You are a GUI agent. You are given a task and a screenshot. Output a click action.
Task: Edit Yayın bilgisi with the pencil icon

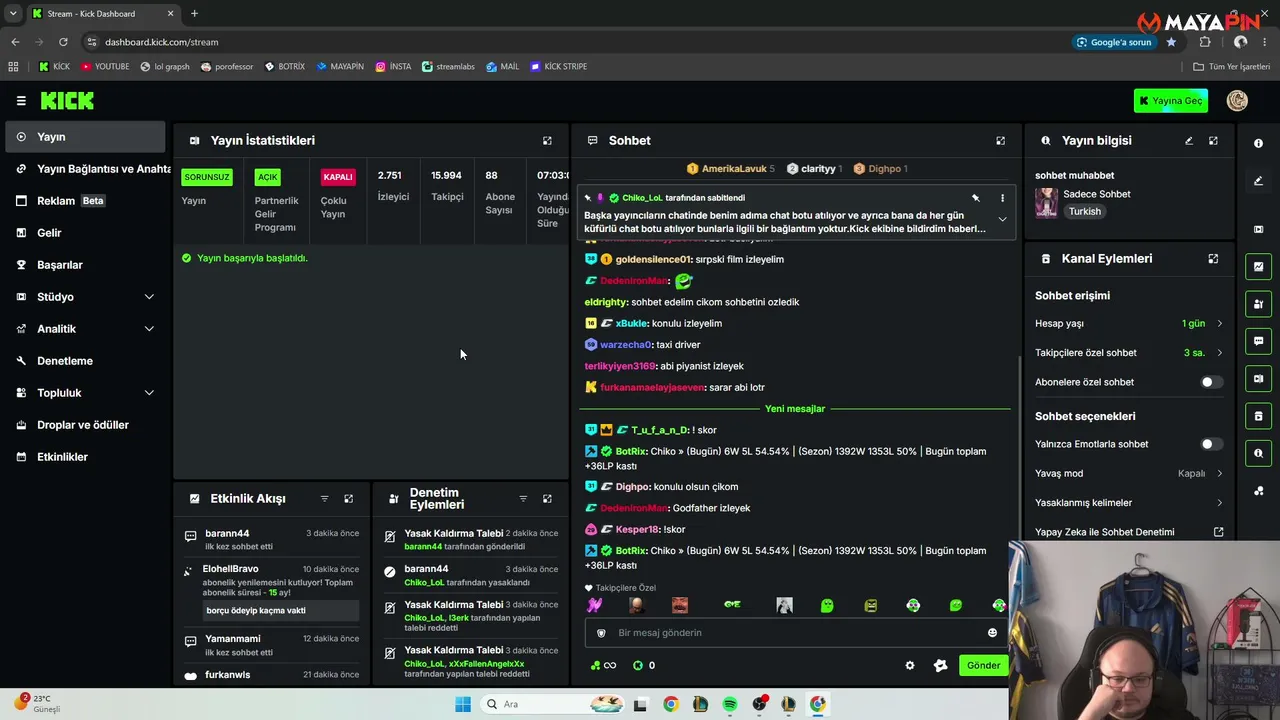pos(1189,141)
